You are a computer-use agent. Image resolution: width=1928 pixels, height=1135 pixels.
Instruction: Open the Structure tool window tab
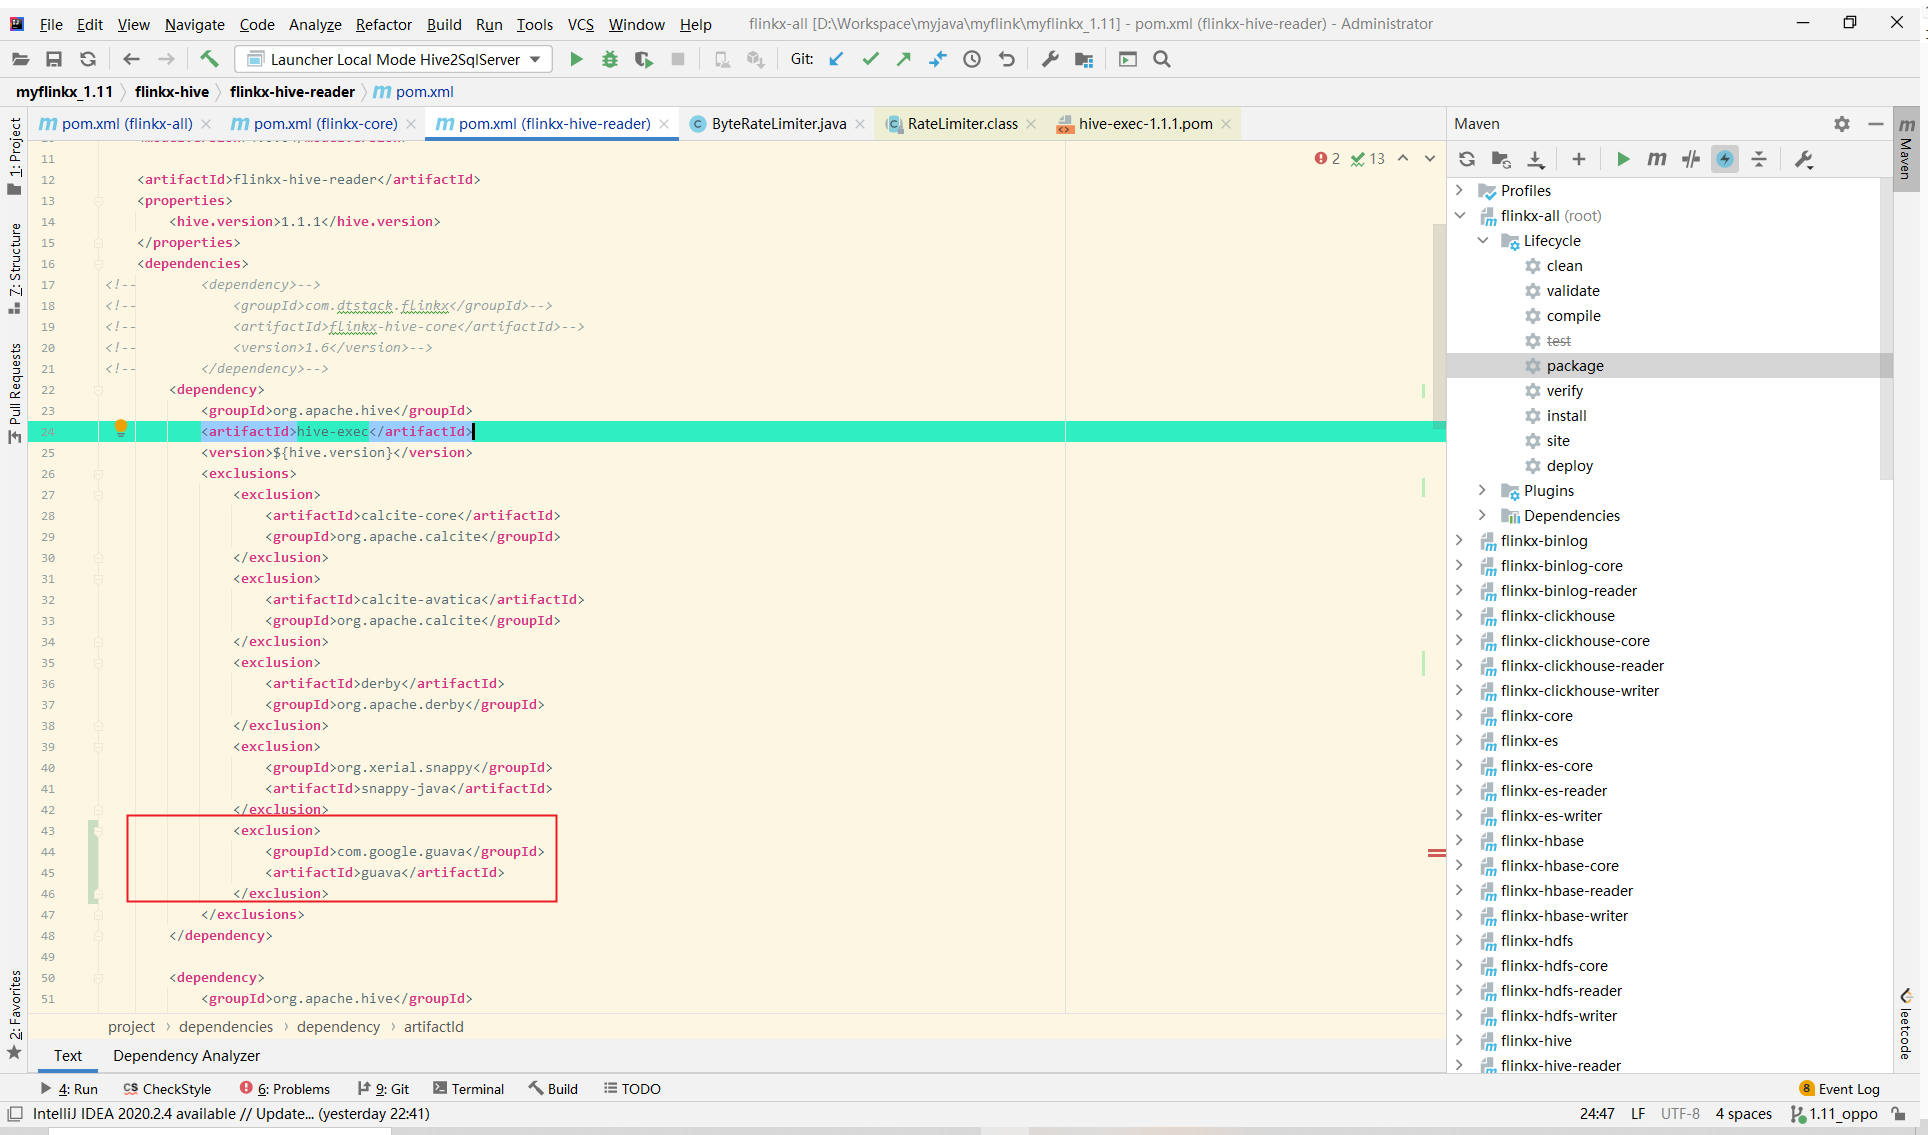pos(14,267)
